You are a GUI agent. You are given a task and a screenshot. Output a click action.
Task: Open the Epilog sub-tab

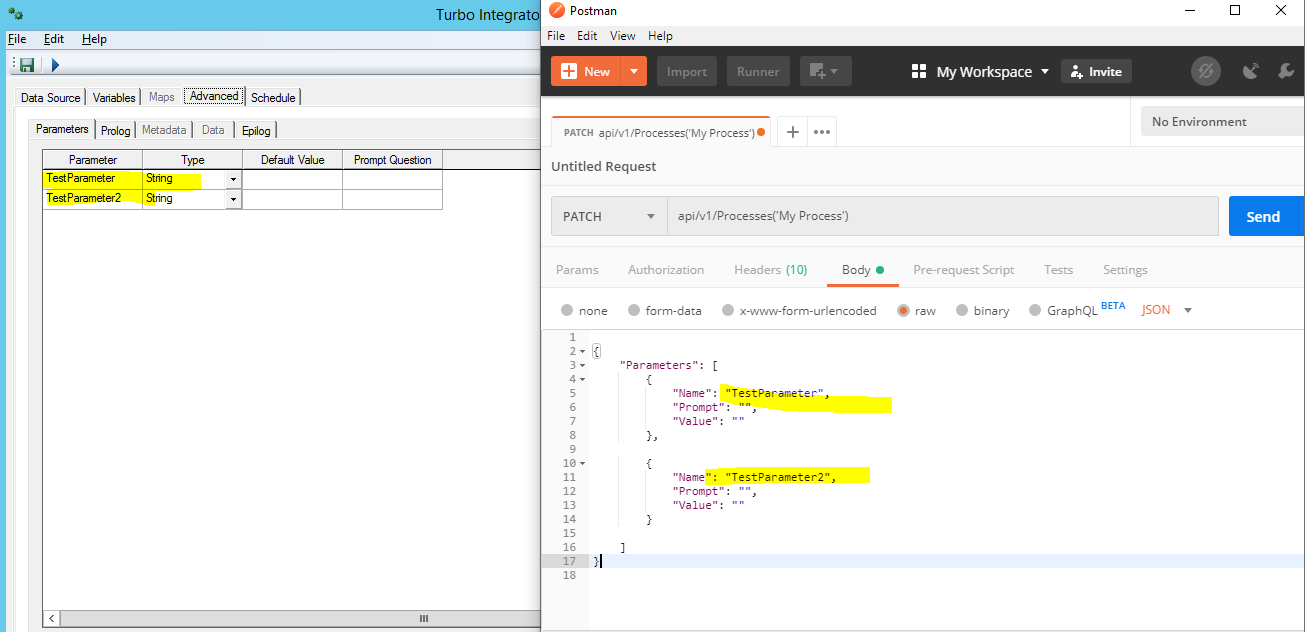(x=256, y=130)
